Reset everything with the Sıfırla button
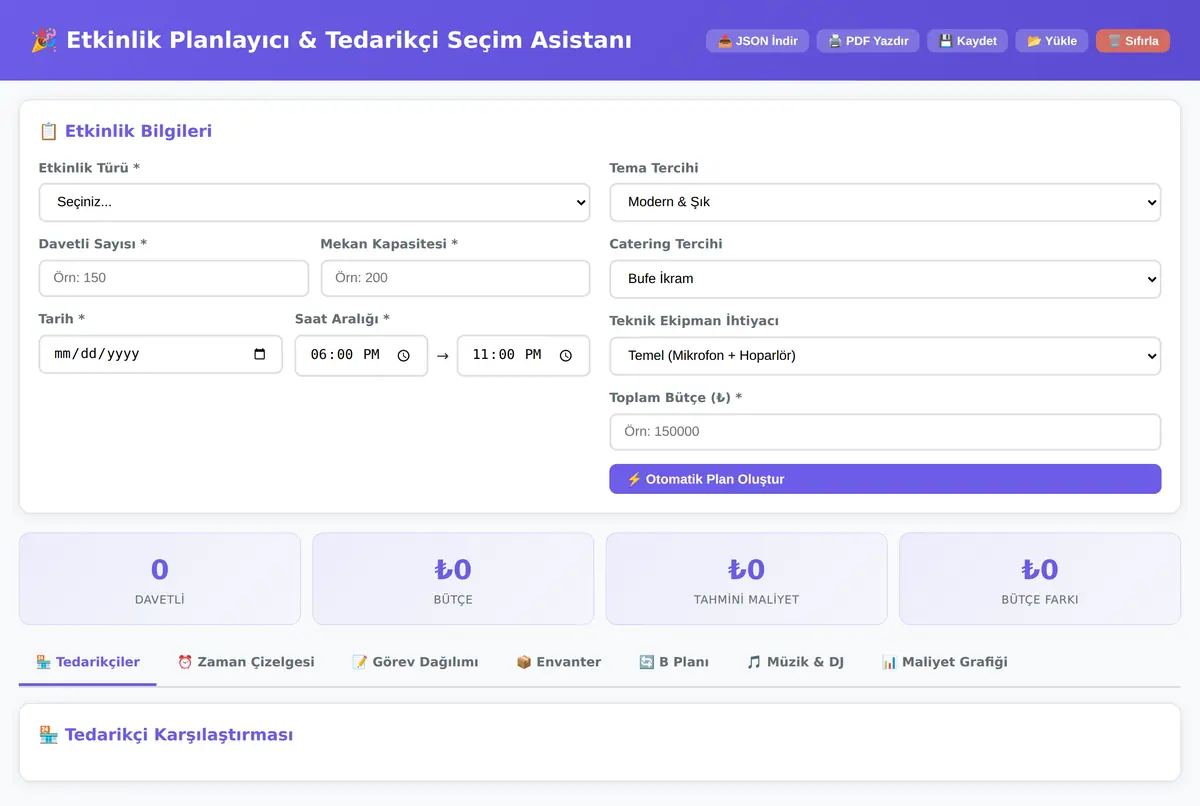Viewport: 1200px width, 806px height. [x=1133, y=41]
